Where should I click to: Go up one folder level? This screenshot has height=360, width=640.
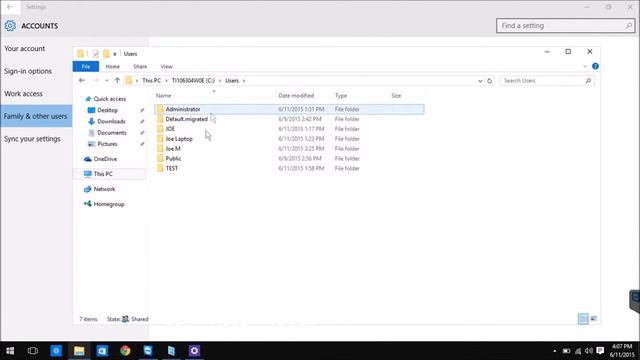117,81
